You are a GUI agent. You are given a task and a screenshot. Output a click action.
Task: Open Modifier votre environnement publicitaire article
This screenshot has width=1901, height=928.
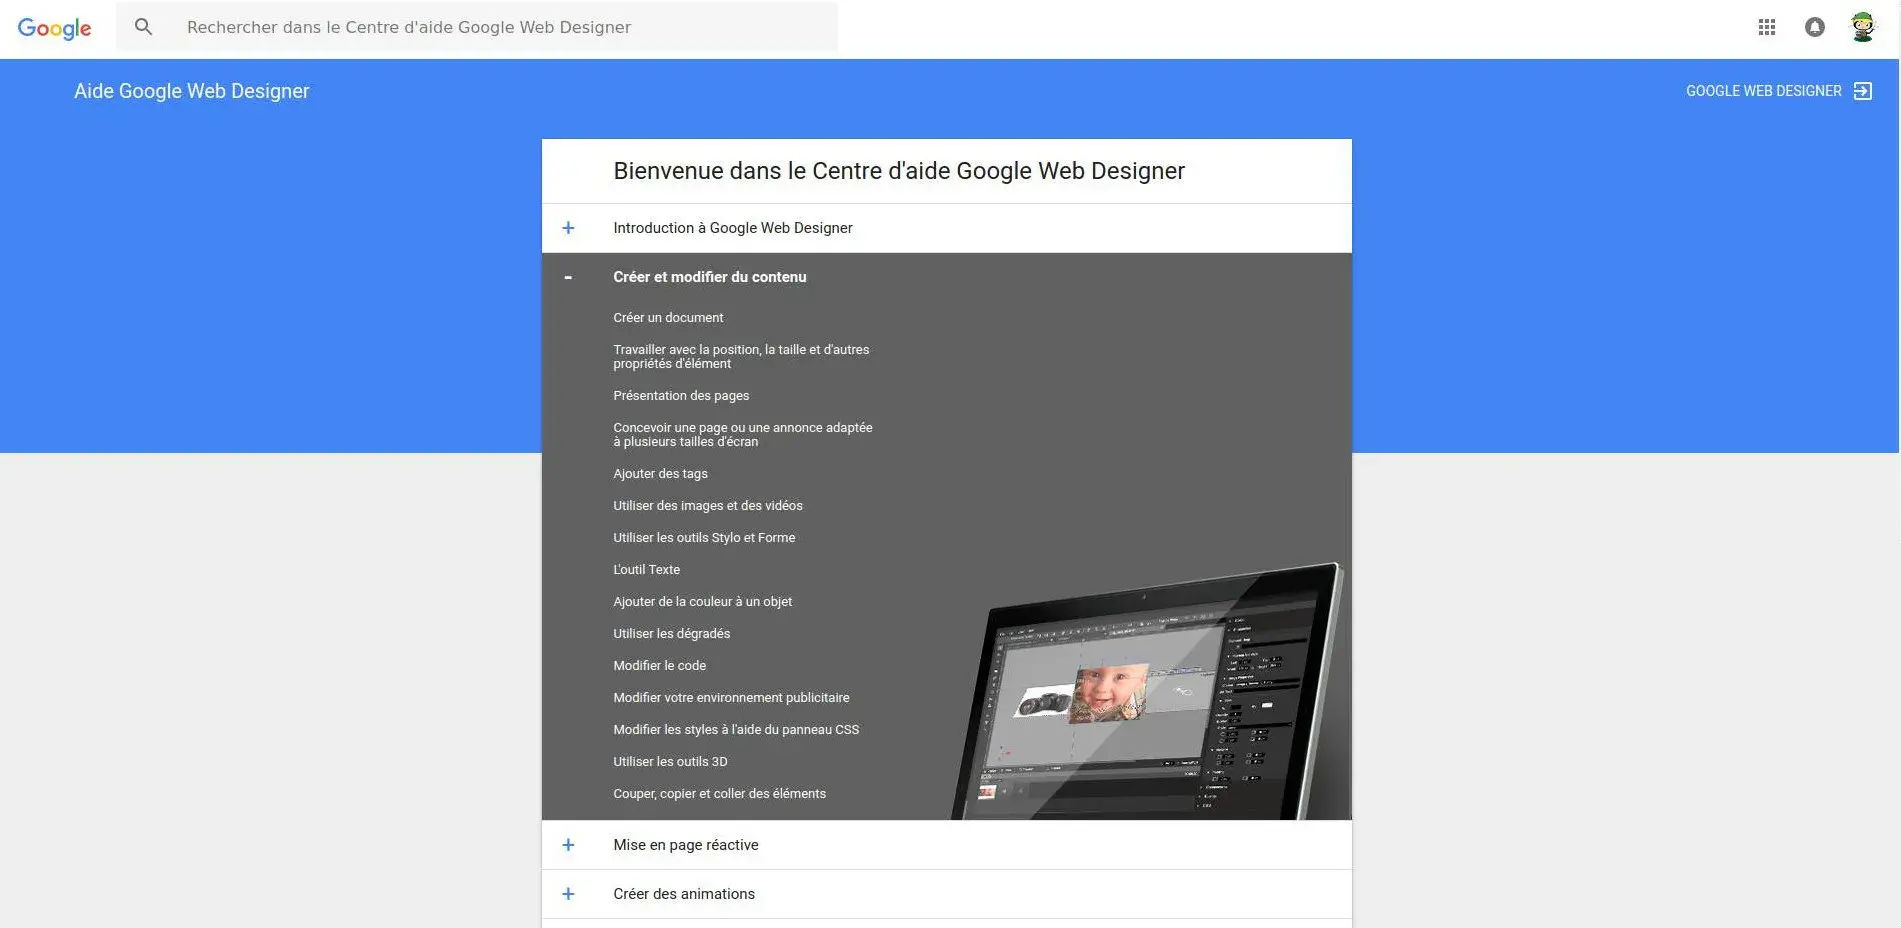pyautogui.click(x=731, y=698)
